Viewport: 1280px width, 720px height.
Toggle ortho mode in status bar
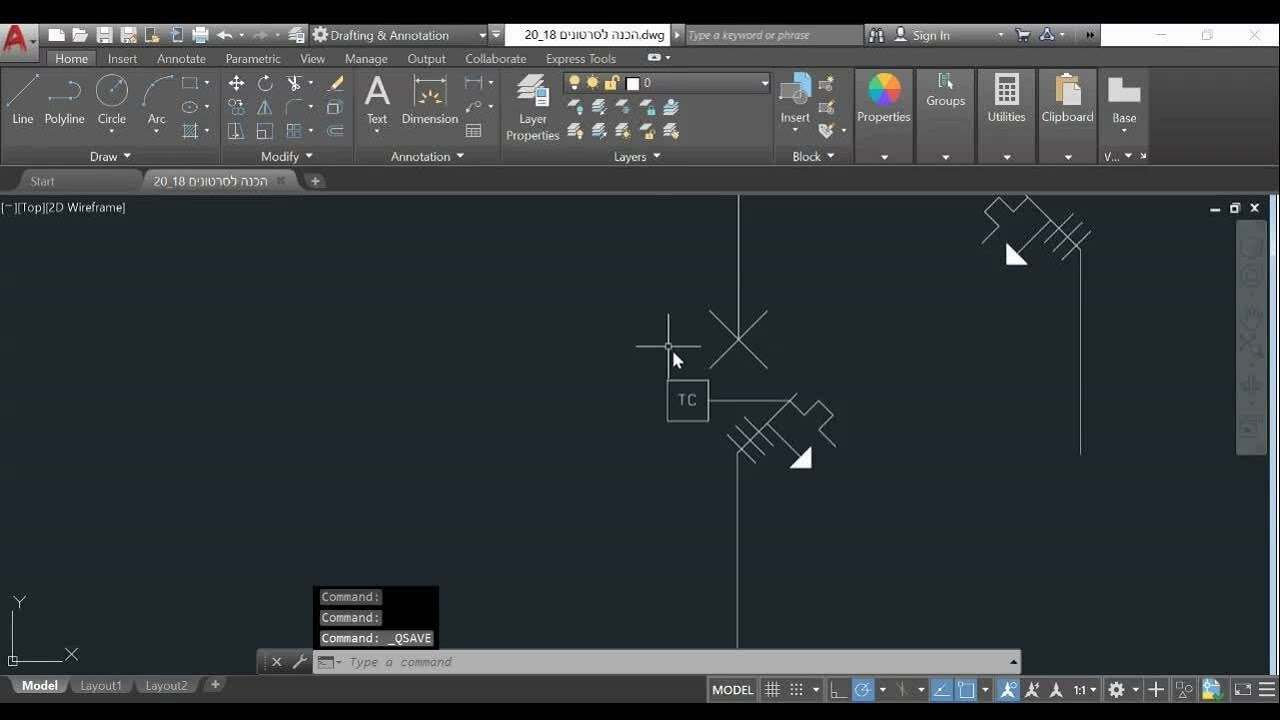coord(838,690)
